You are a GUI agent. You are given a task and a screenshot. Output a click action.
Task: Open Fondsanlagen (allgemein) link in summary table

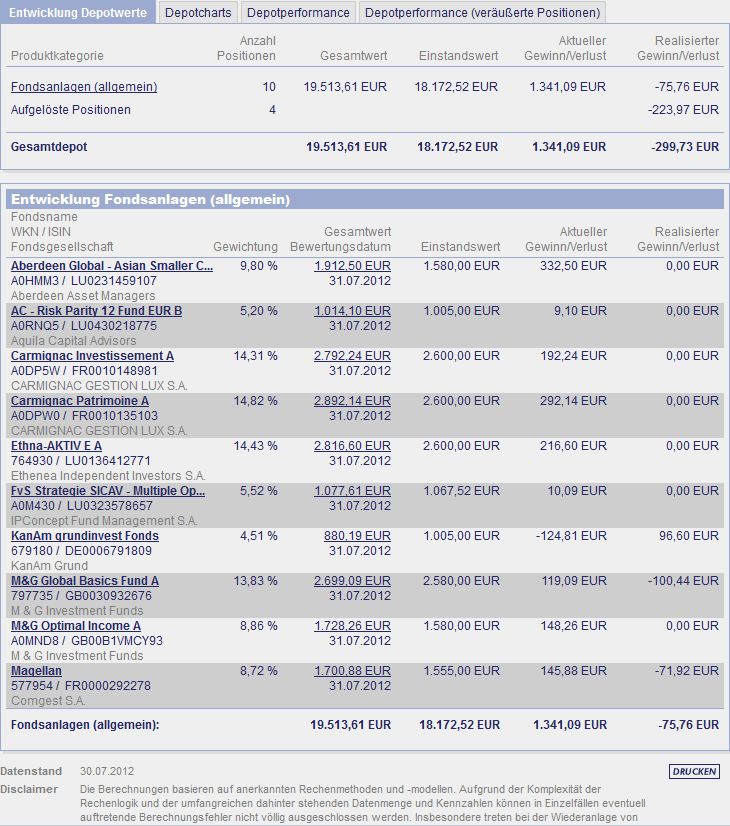tap(84, 87)
